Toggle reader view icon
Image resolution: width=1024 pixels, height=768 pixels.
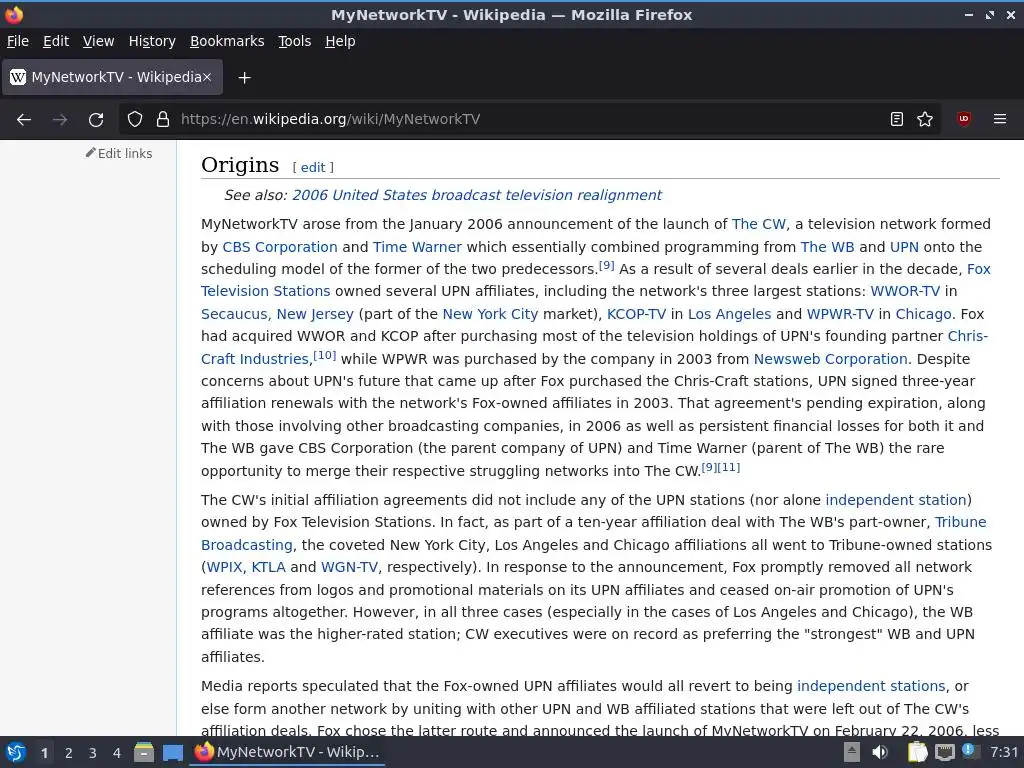897,120
